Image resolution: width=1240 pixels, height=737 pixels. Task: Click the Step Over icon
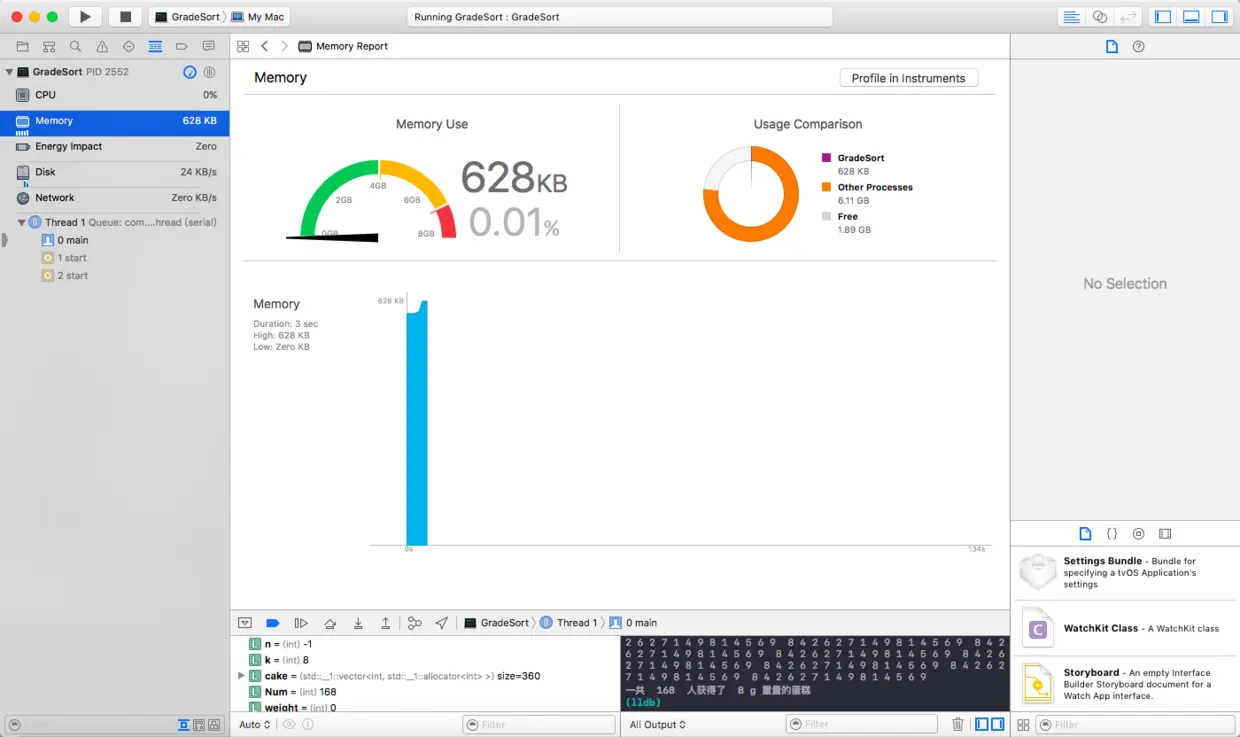point(330,623)
